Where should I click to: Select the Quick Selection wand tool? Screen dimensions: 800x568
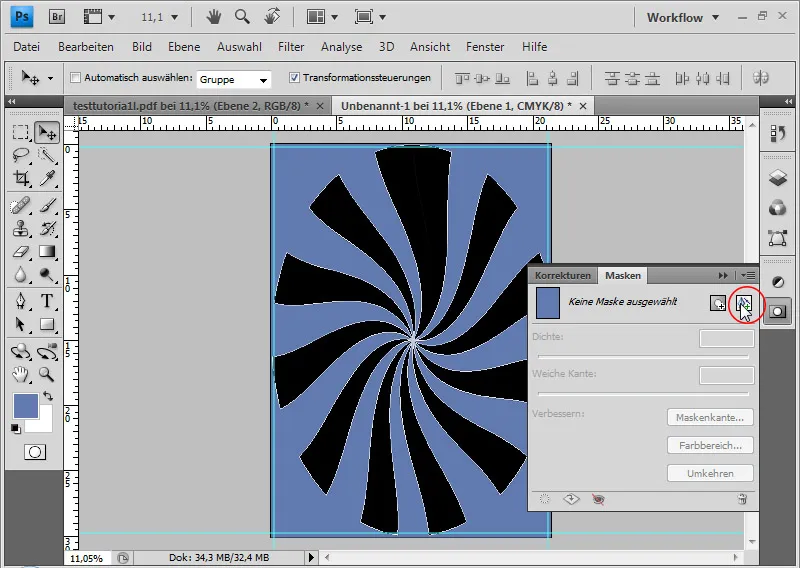tap(47, 155)
